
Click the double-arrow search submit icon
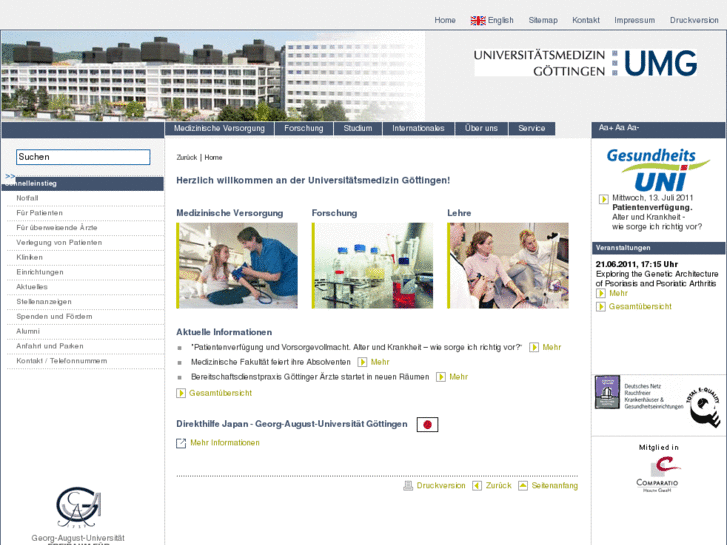tap(10, 176)
